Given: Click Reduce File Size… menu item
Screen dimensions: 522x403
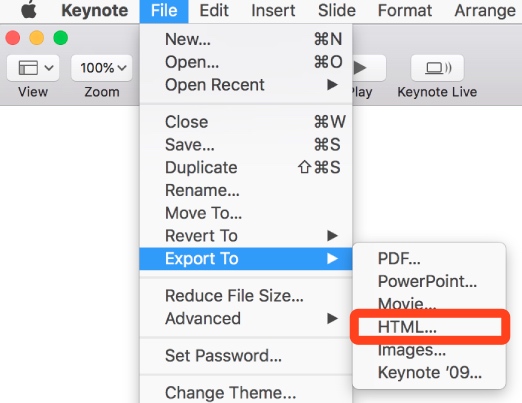Looking at the screenshot, I should click(246, 296).
